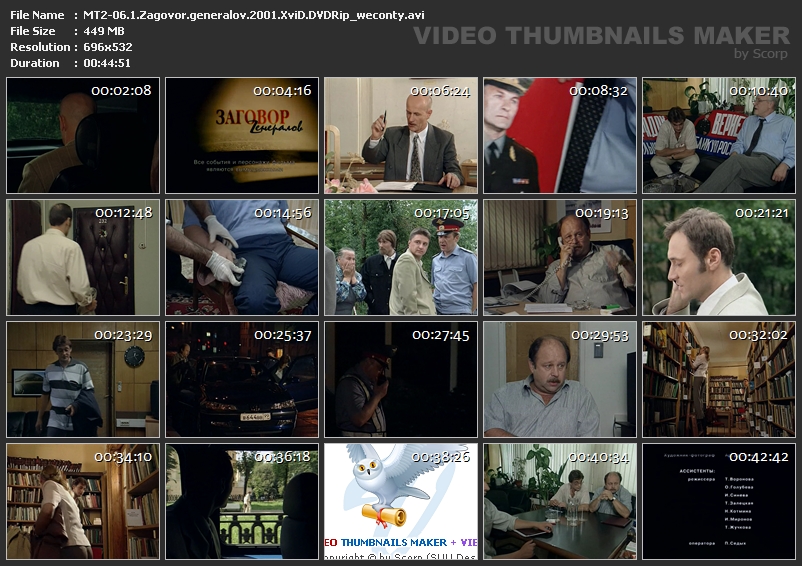802x566 pixels.
Task: Click the file size value 449 MB
Action: [104, 31]
